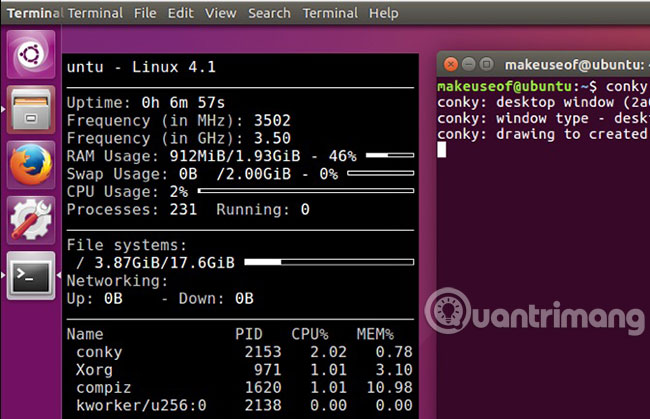Click the RAM Usage progress bar

[x=390, y=155]
